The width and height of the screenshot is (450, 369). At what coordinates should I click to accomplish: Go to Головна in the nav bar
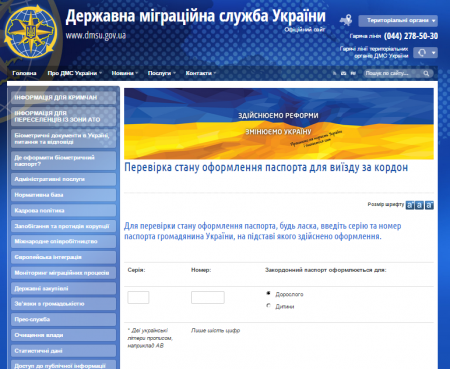[24, 73]
